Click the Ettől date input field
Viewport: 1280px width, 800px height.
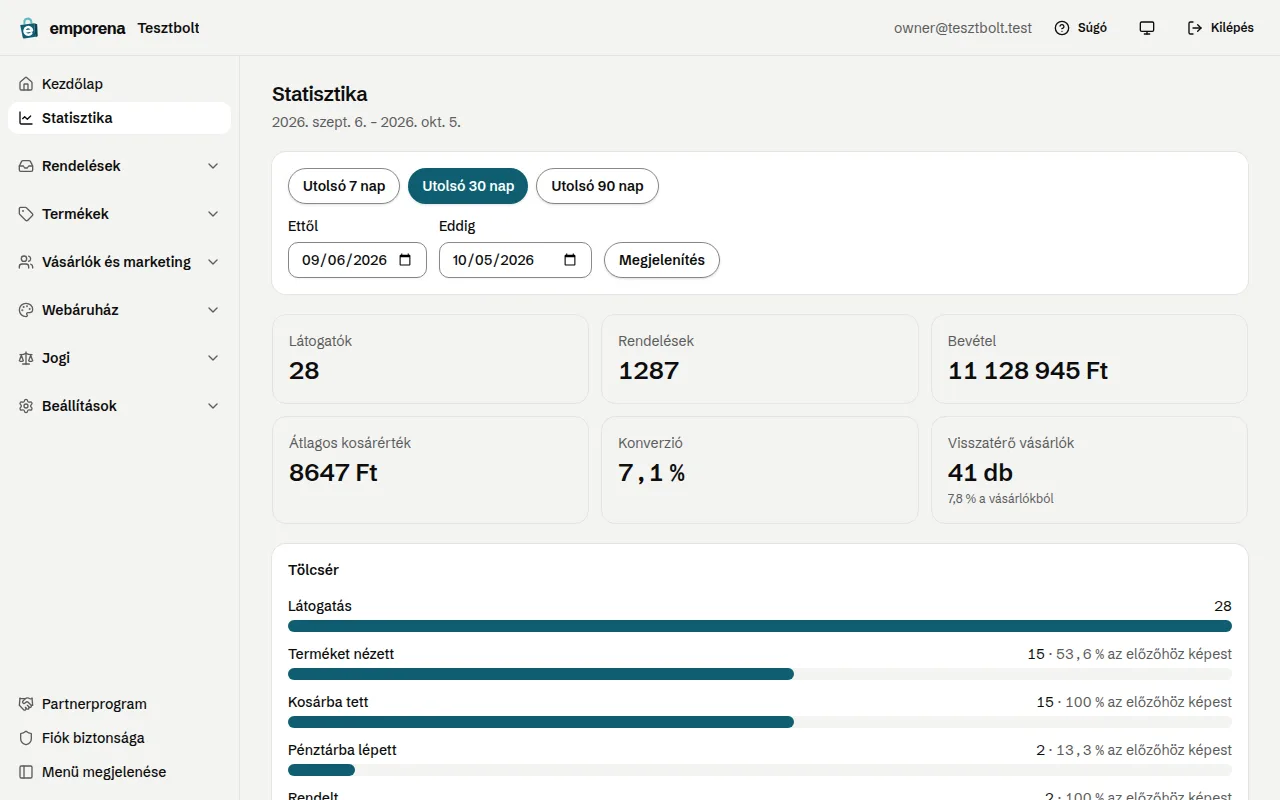357,260
